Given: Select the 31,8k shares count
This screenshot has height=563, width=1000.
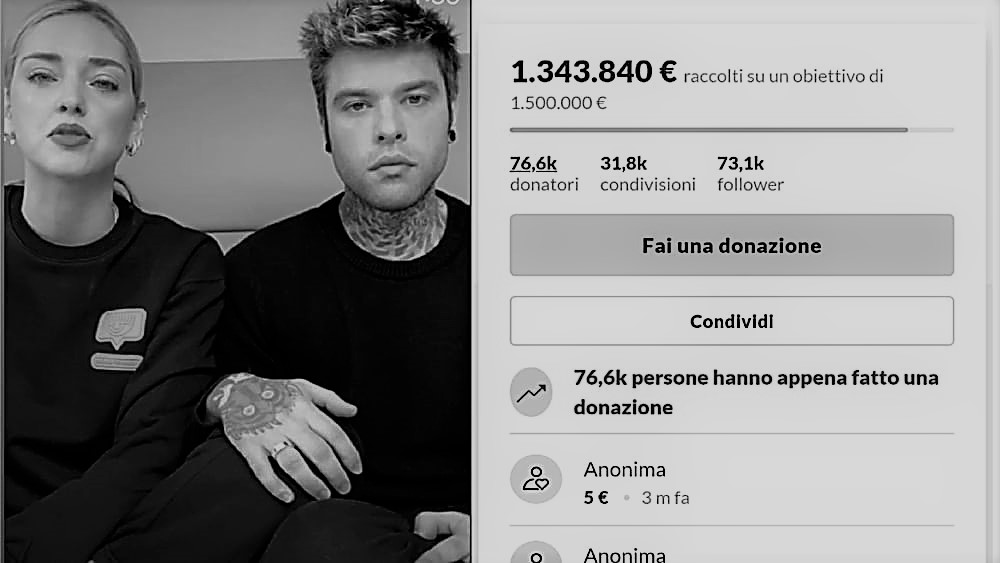Looking at the screenshot, I should [623, 164].
